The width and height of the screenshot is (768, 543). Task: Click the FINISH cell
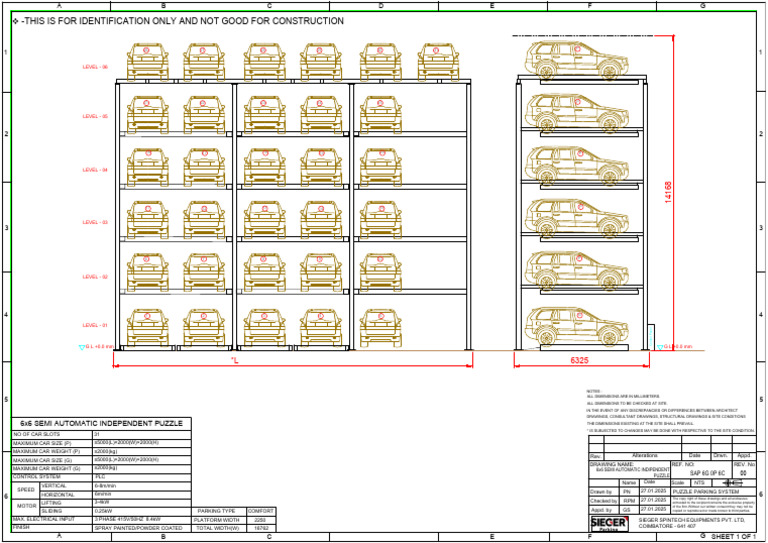coord(52,528)
